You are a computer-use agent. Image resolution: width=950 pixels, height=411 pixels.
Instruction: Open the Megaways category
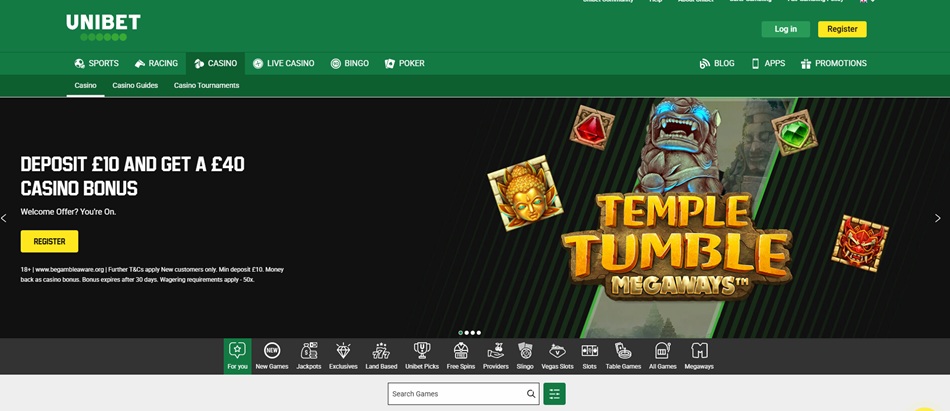(x=699, y=356)
